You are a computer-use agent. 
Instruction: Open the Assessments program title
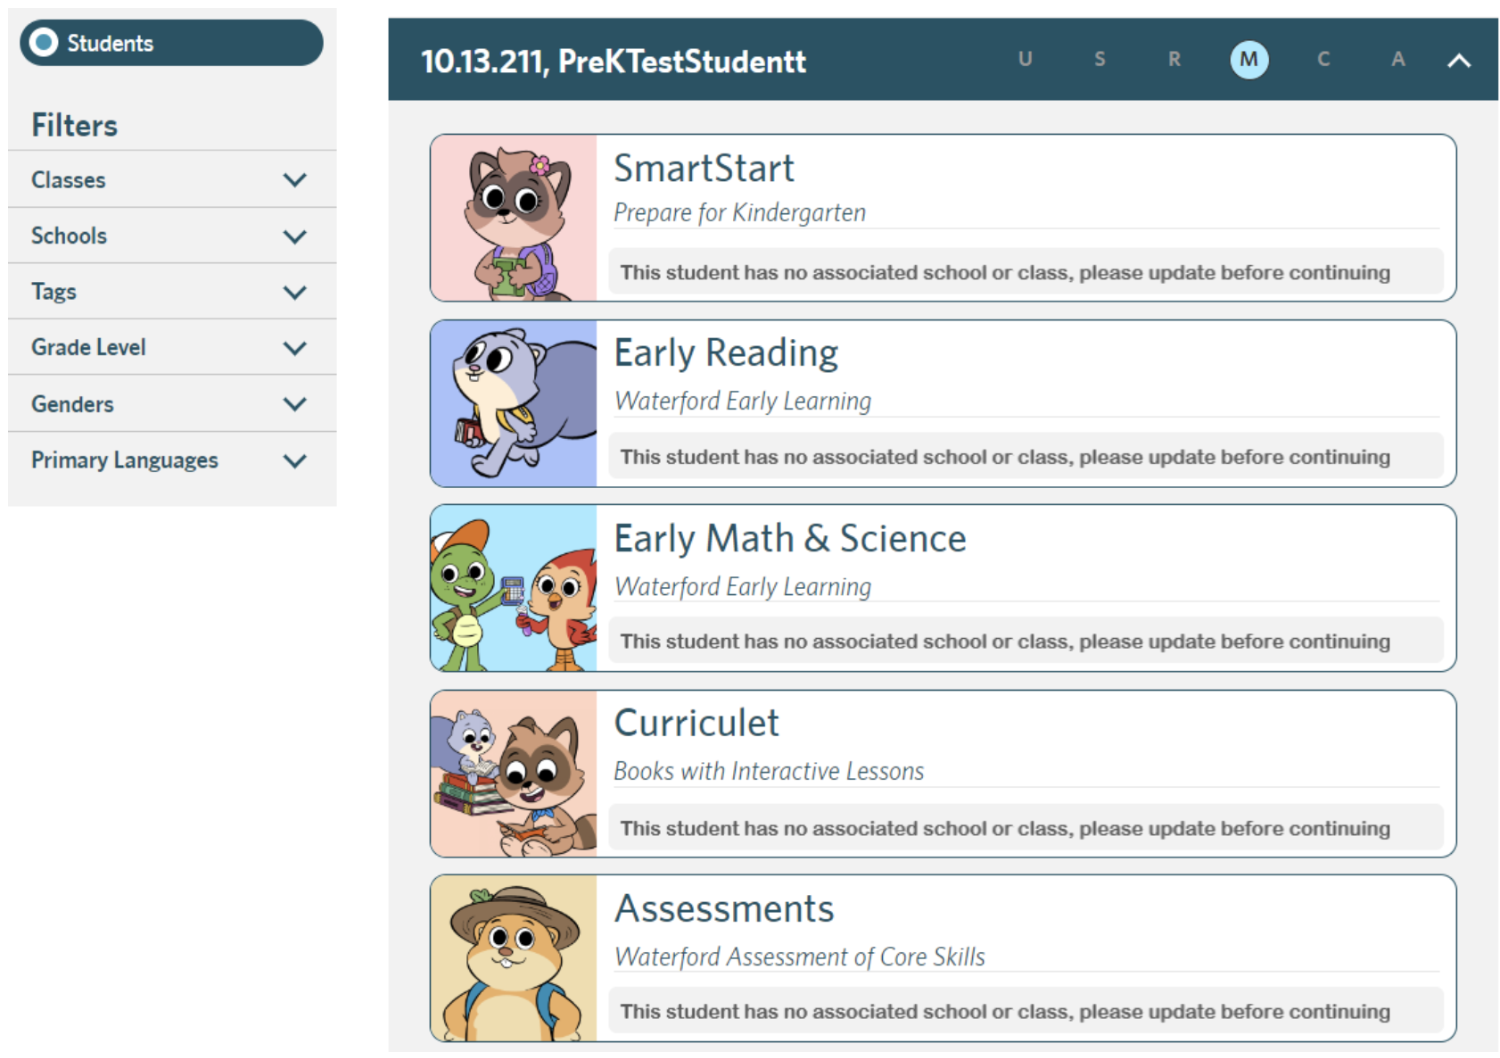point(724,908)
